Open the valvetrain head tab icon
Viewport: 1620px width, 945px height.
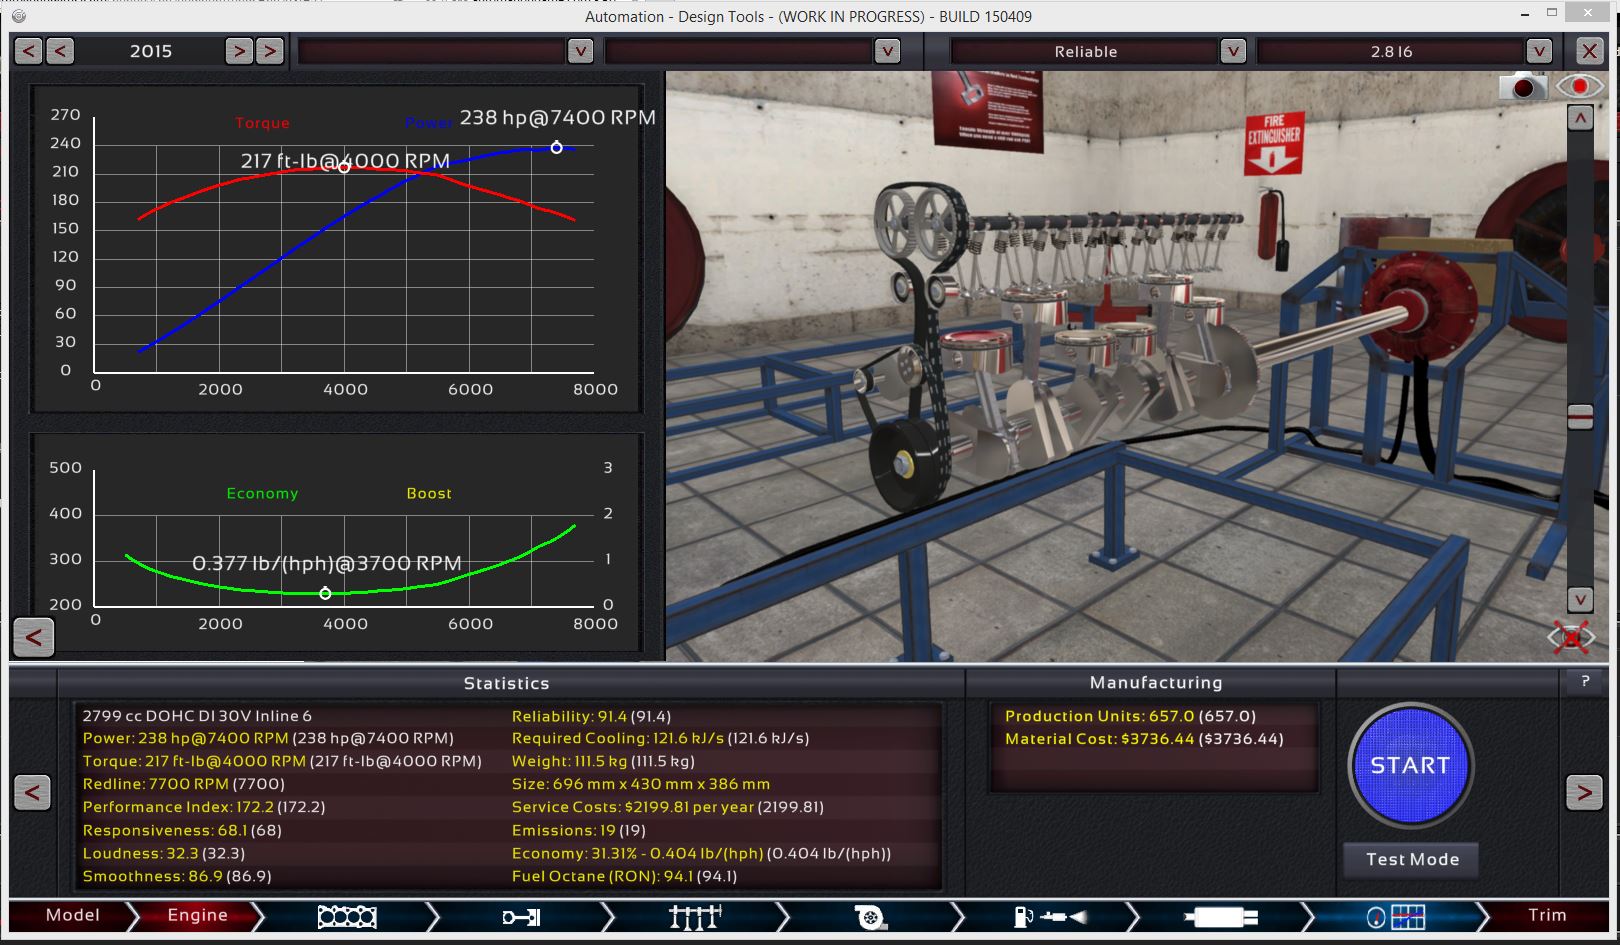click(x=696, y=916)
